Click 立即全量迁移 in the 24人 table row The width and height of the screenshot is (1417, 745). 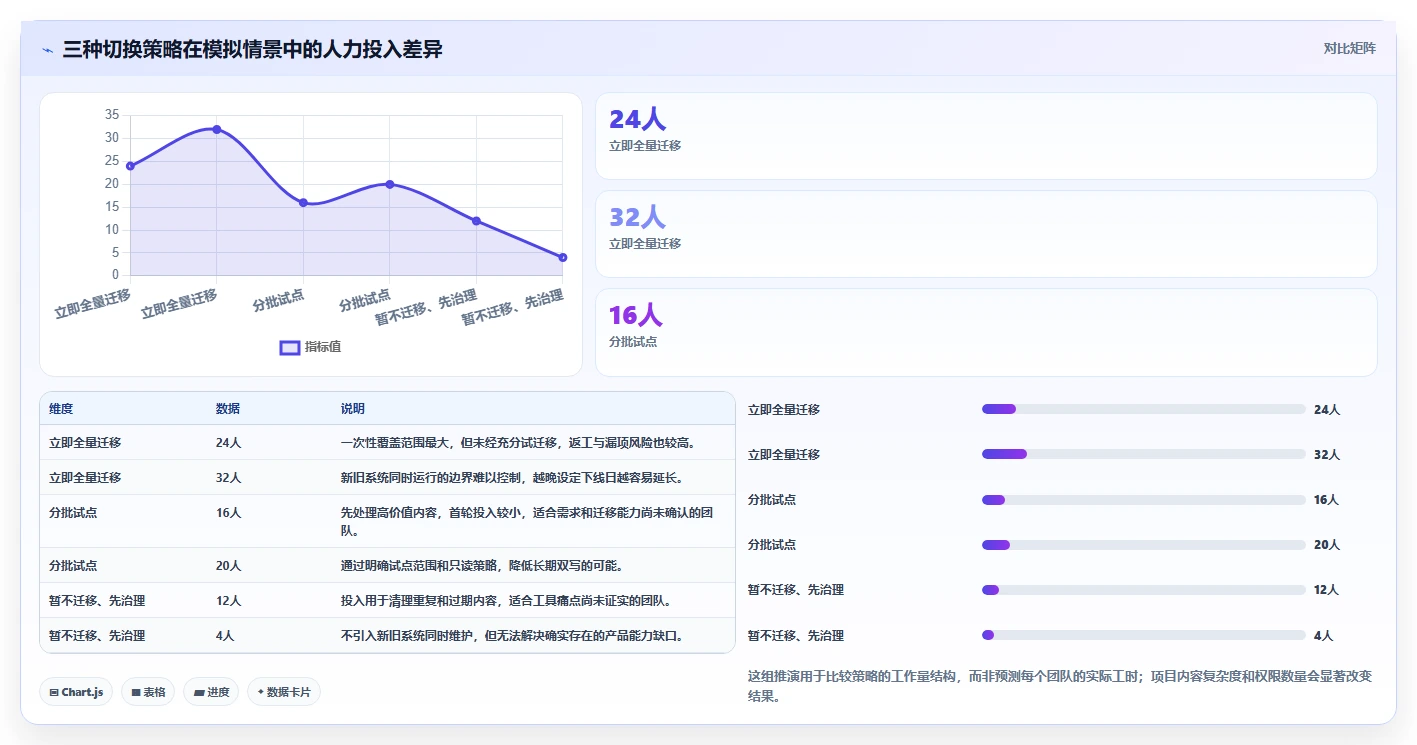click(x=85, y=442)
